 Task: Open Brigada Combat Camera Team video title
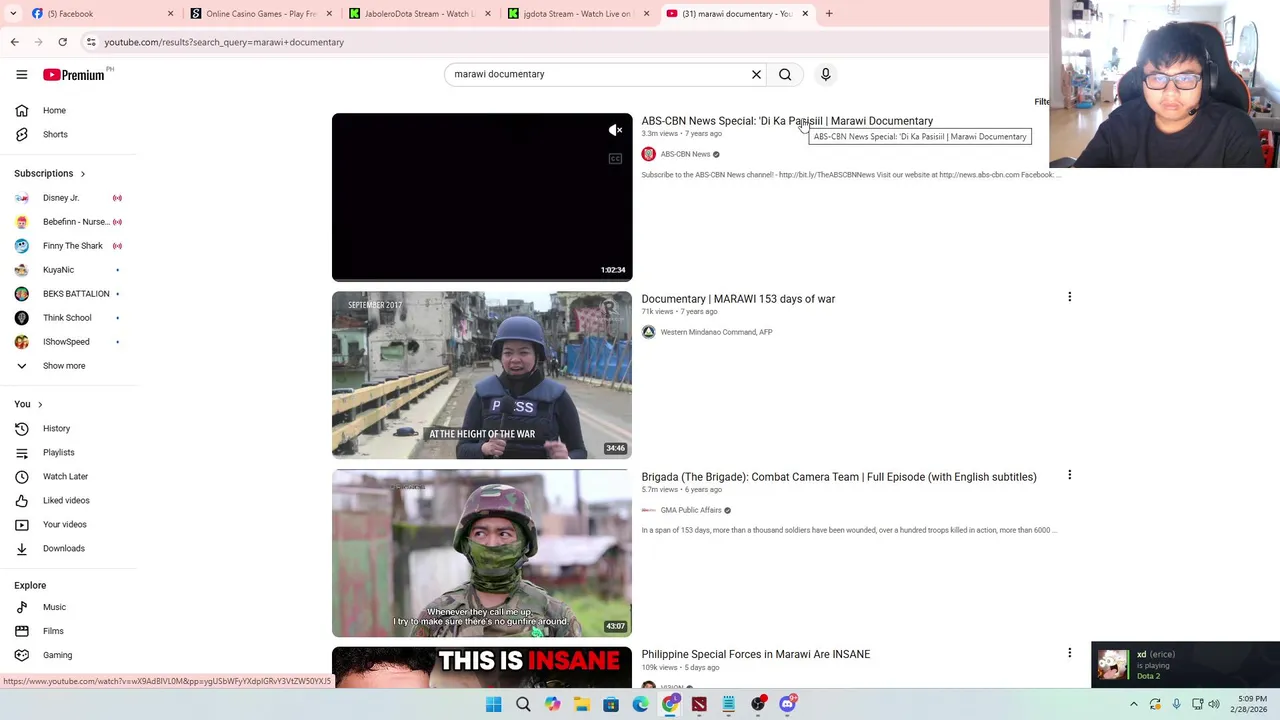coord(839,477)
